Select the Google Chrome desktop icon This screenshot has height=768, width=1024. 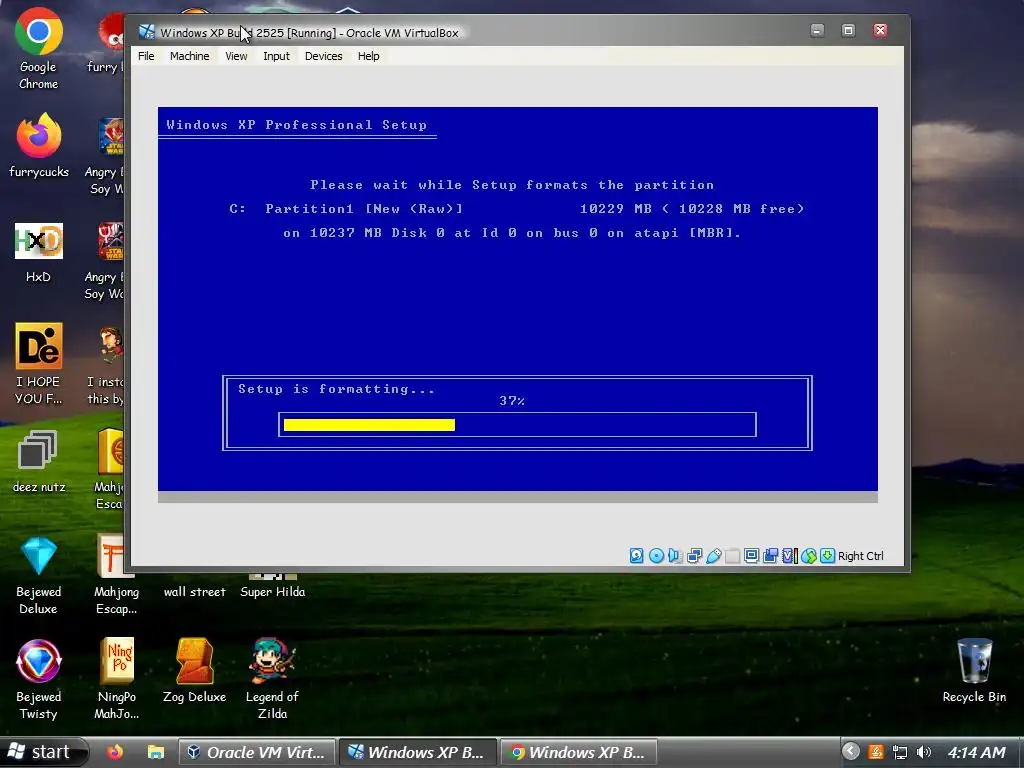(x=39, y=49)
